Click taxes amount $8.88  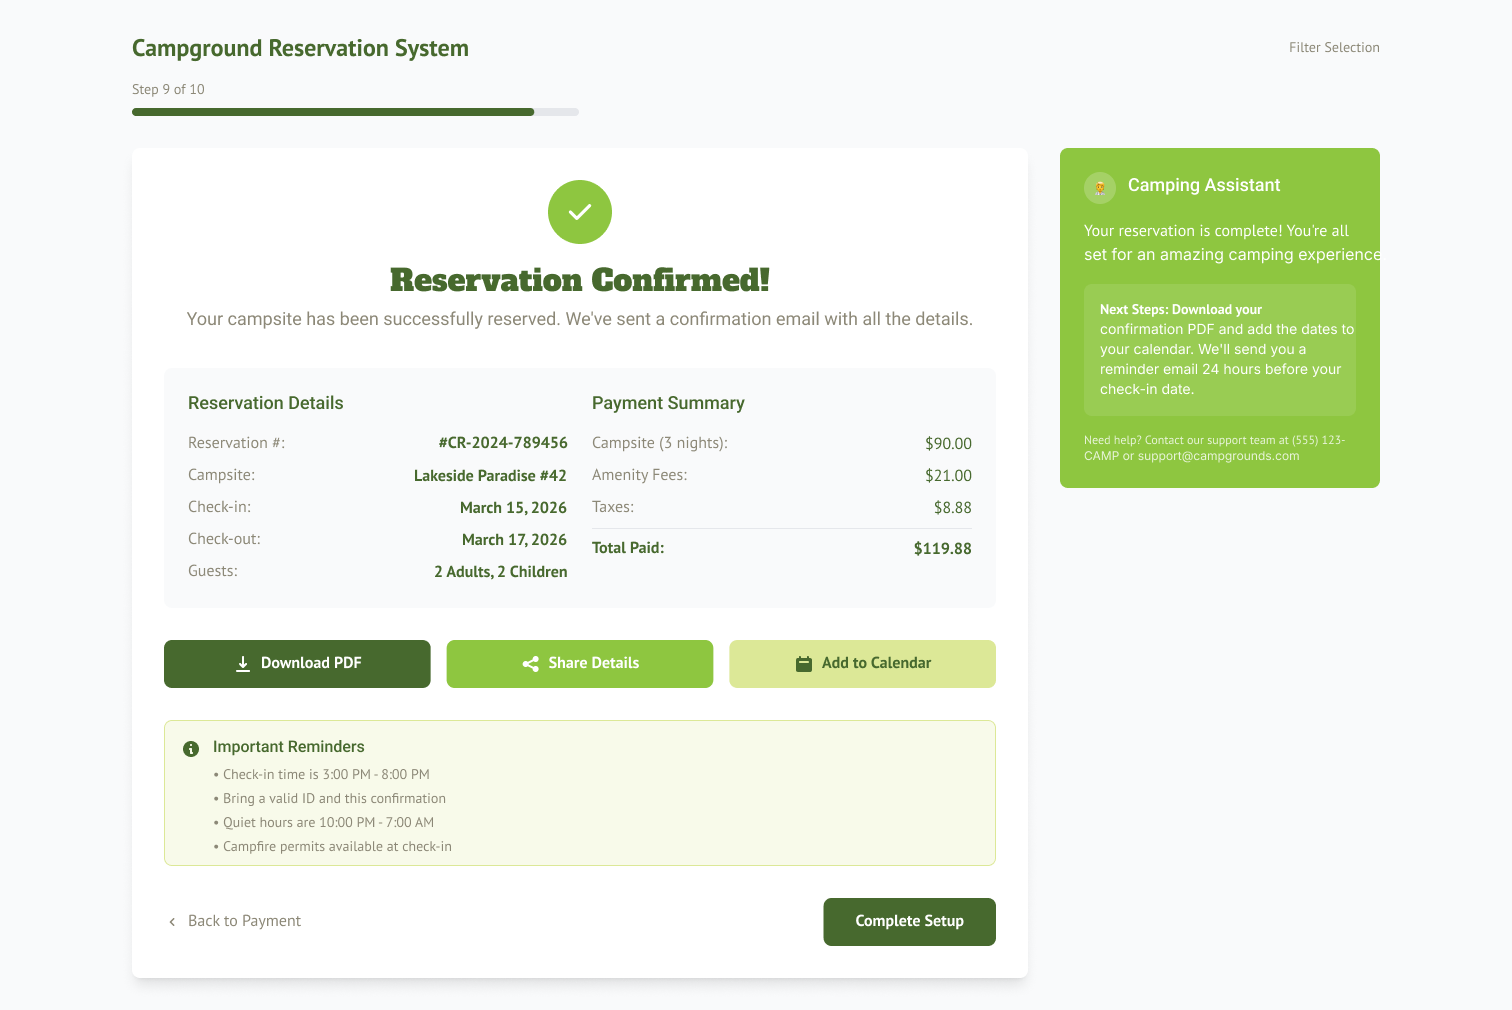952,508
